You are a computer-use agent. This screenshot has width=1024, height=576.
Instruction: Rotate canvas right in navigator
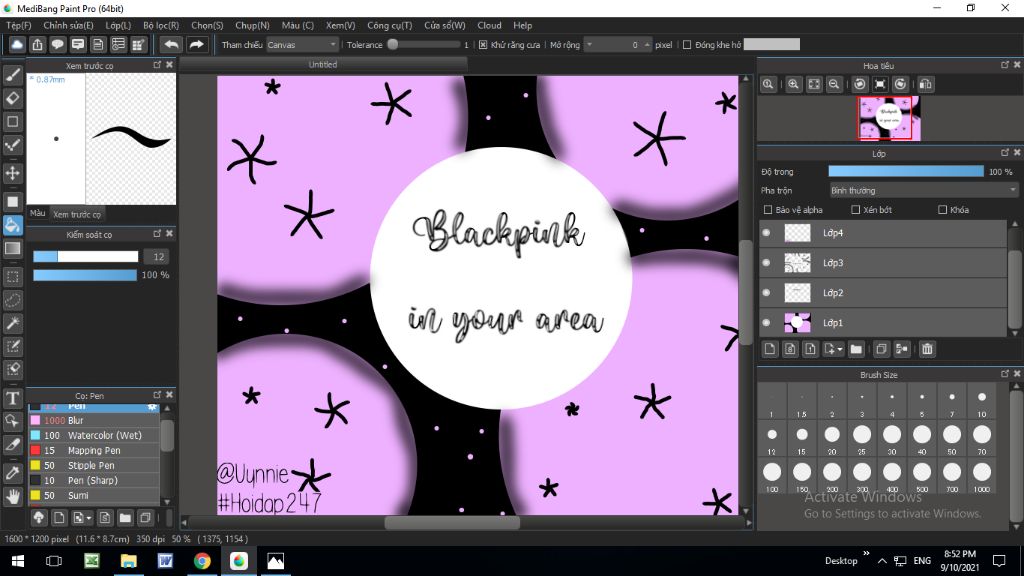click(901, 84)
